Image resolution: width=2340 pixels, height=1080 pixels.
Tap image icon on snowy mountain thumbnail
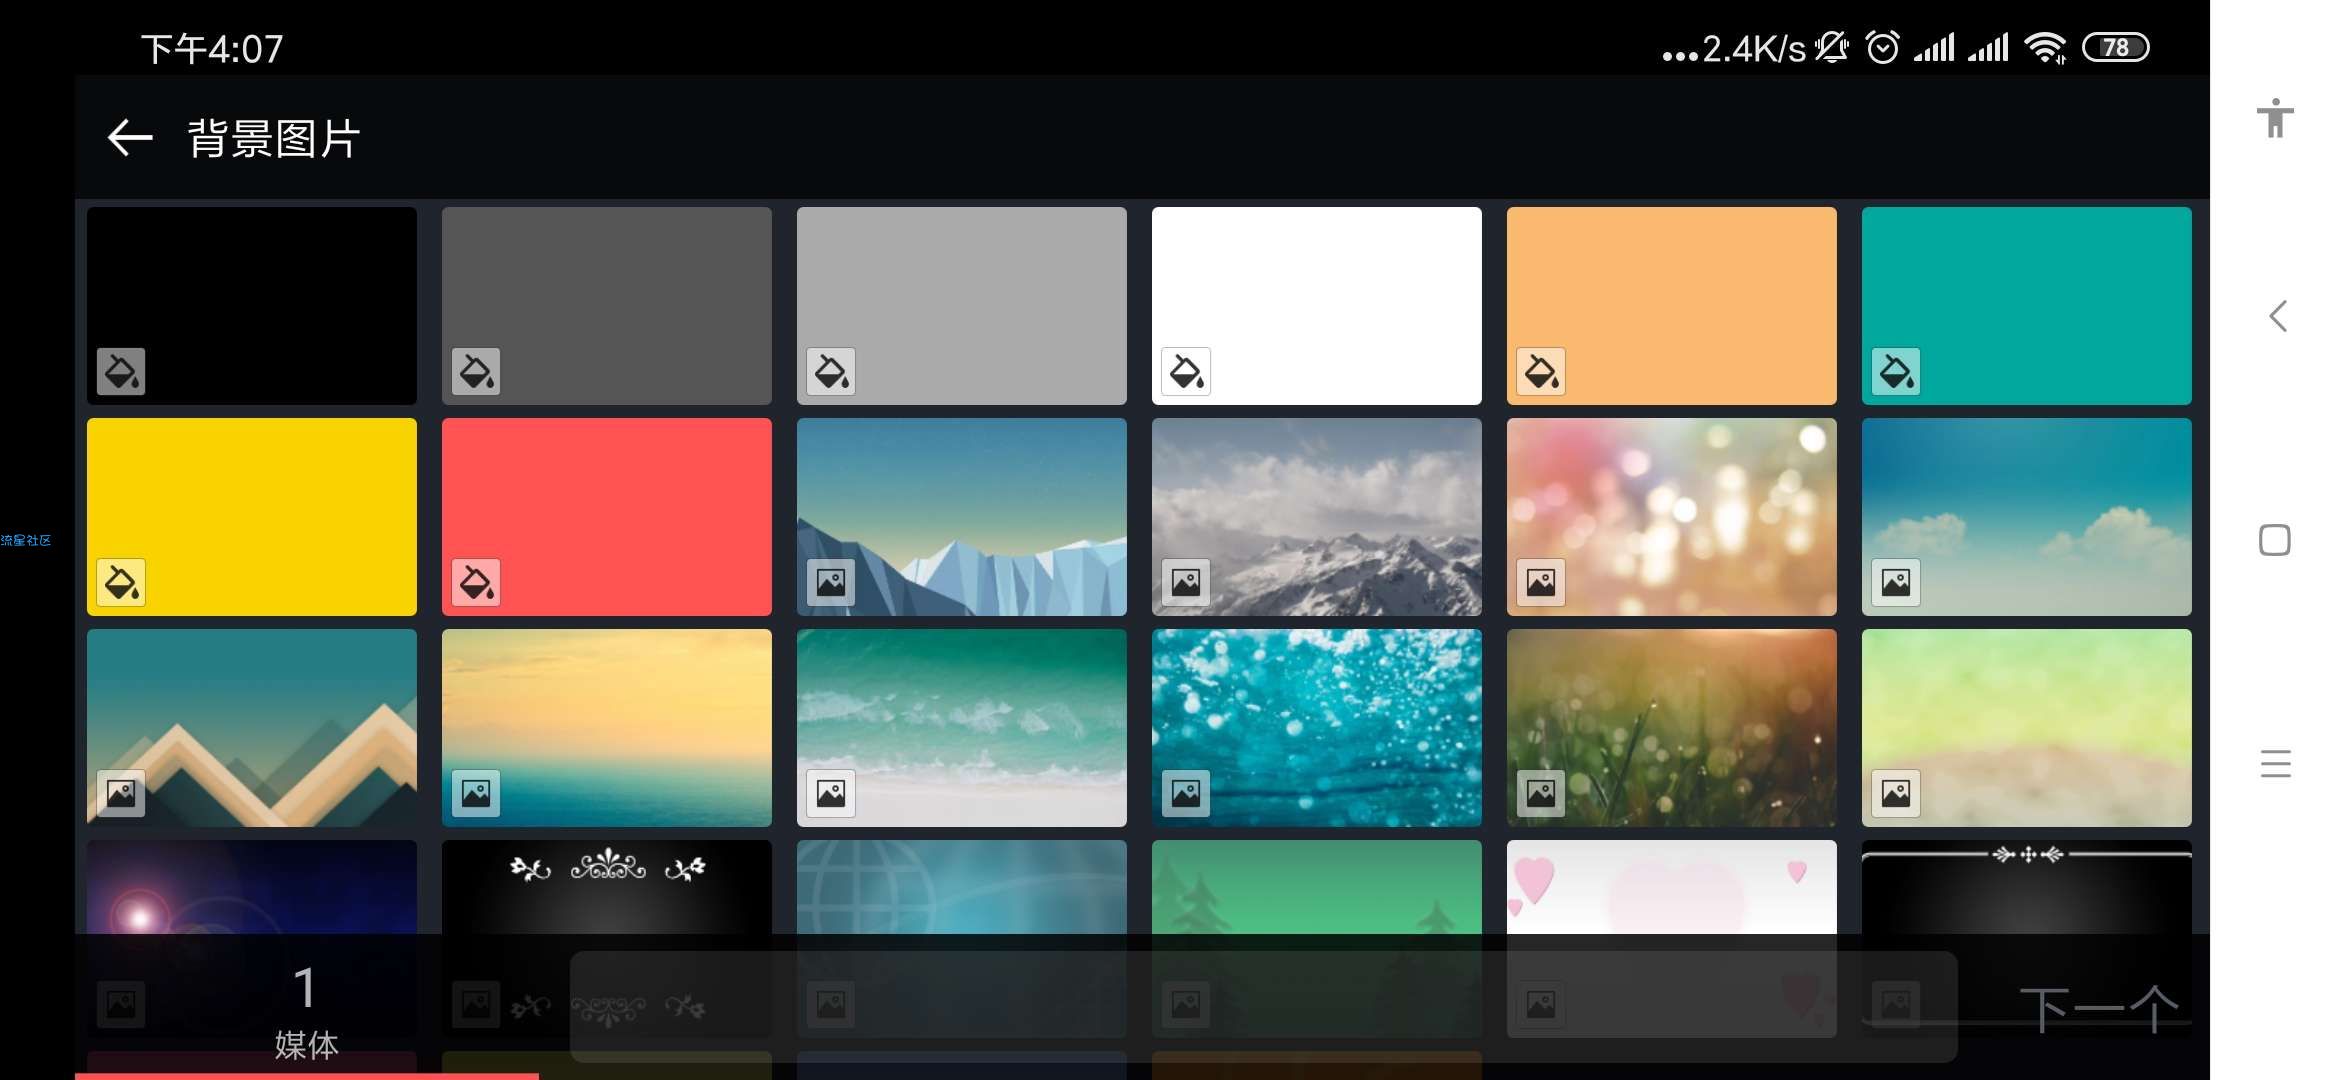coord(1186,582)
